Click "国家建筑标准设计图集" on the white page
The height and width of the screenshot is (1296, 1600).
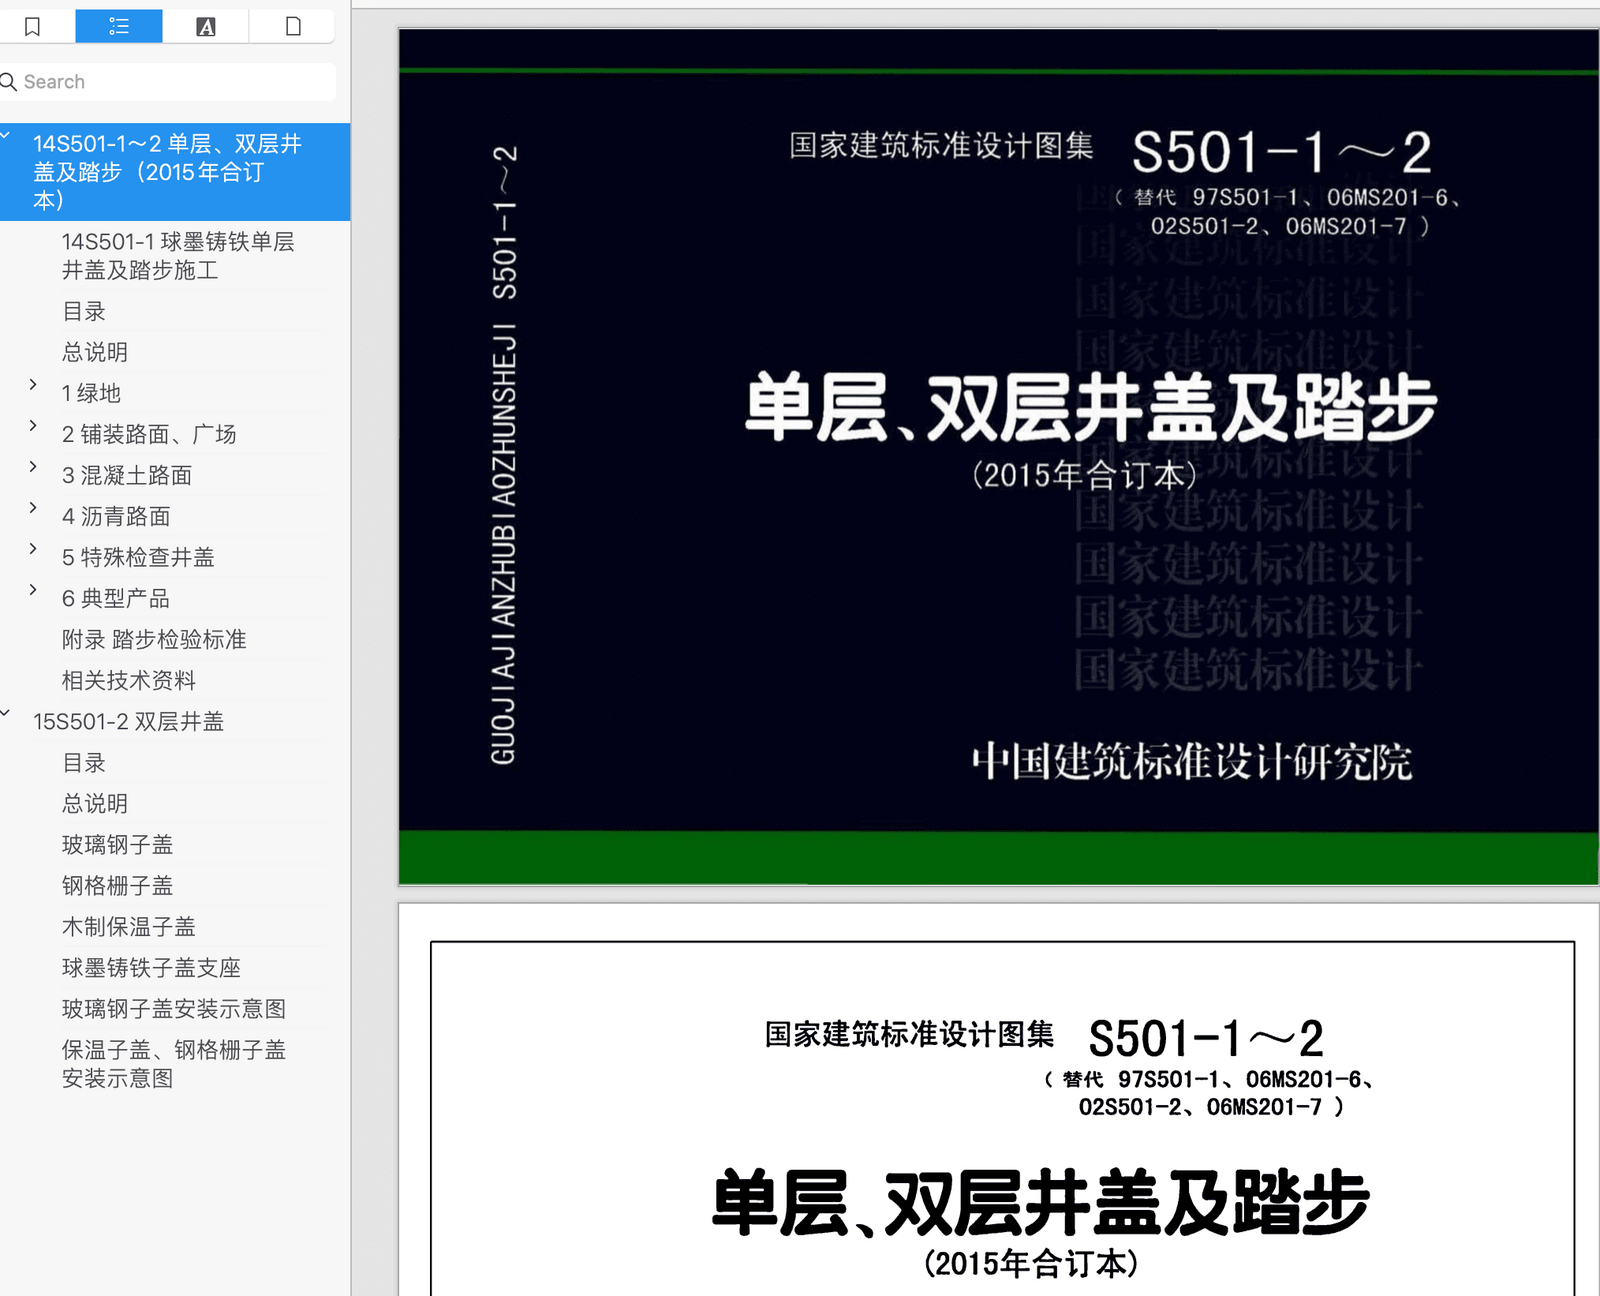coord(909,1034)
